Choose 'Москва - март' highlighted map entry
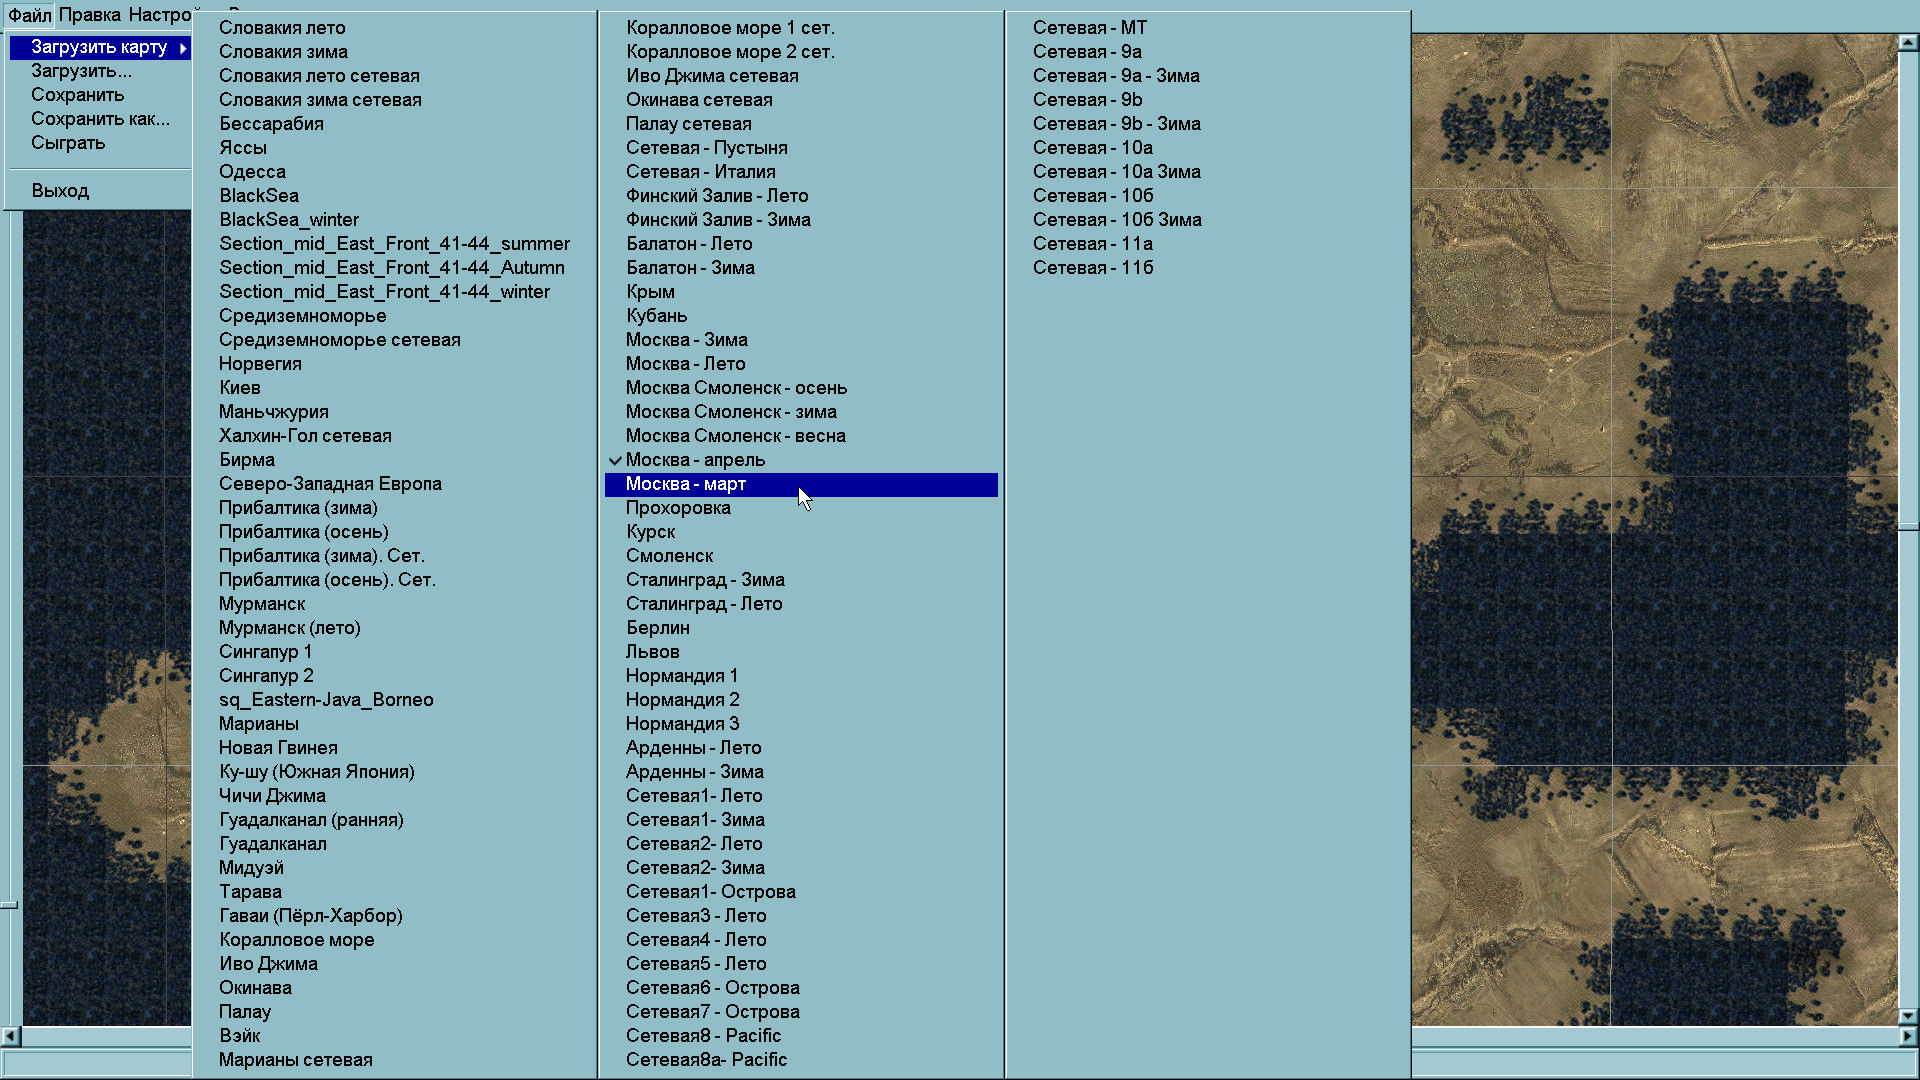The height and width of the screenshot is (1080, 1920). coord(686,484)
